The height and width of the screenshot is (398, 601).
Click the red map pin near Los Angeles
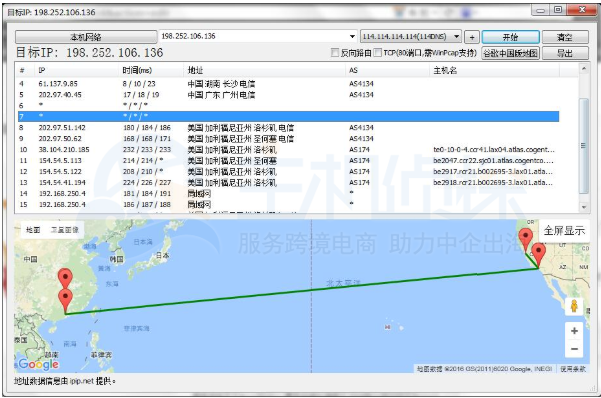pos(539,255)
